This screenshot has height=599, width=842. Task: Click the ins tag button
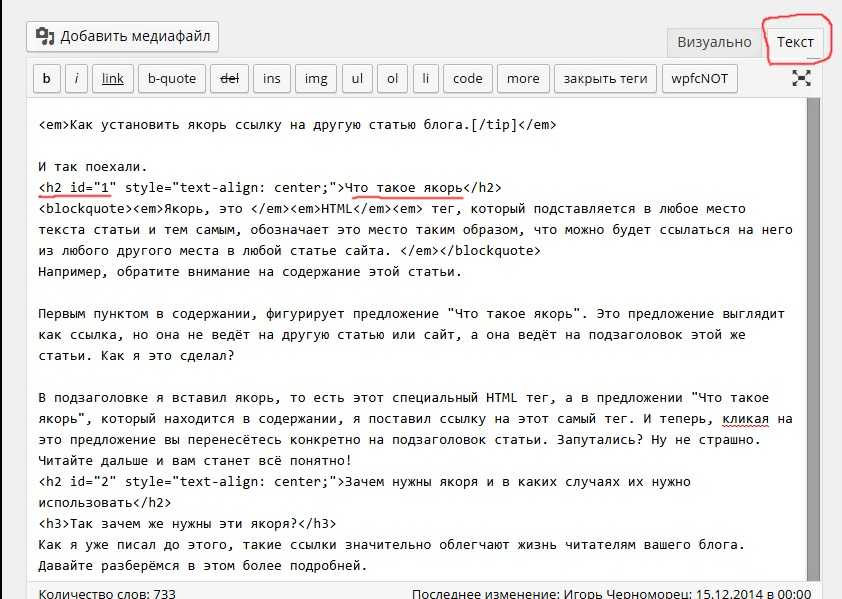[272, 78]
